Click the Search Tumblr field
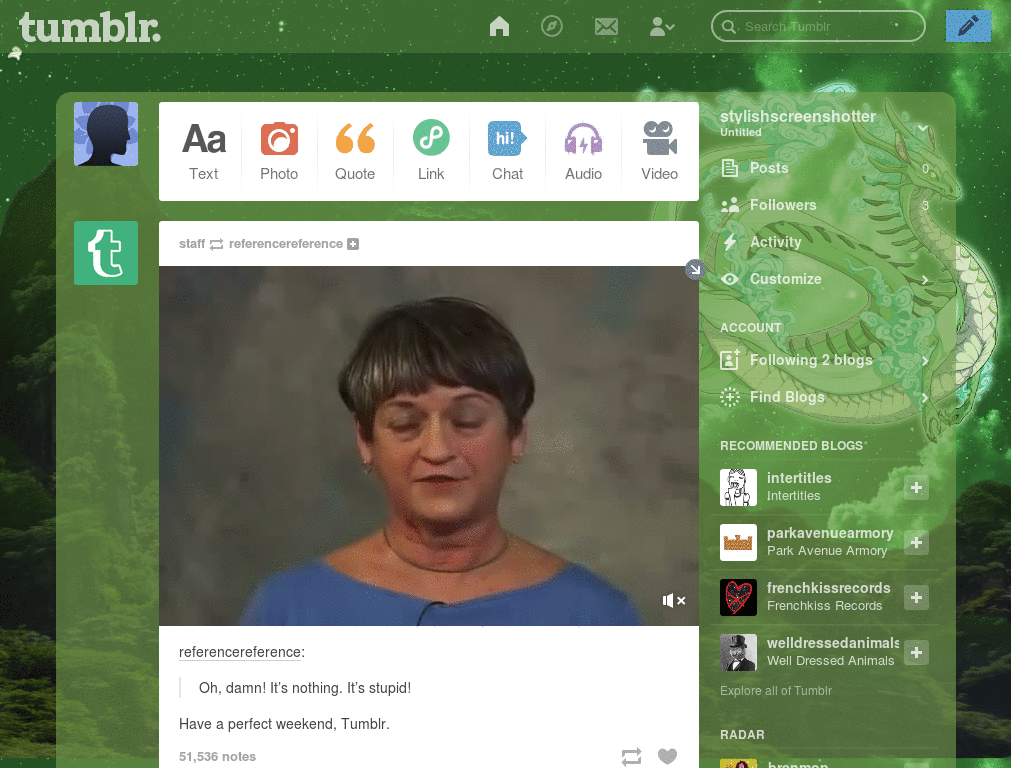This screenshot has height=768, width=1024. (x=818, y=26)
